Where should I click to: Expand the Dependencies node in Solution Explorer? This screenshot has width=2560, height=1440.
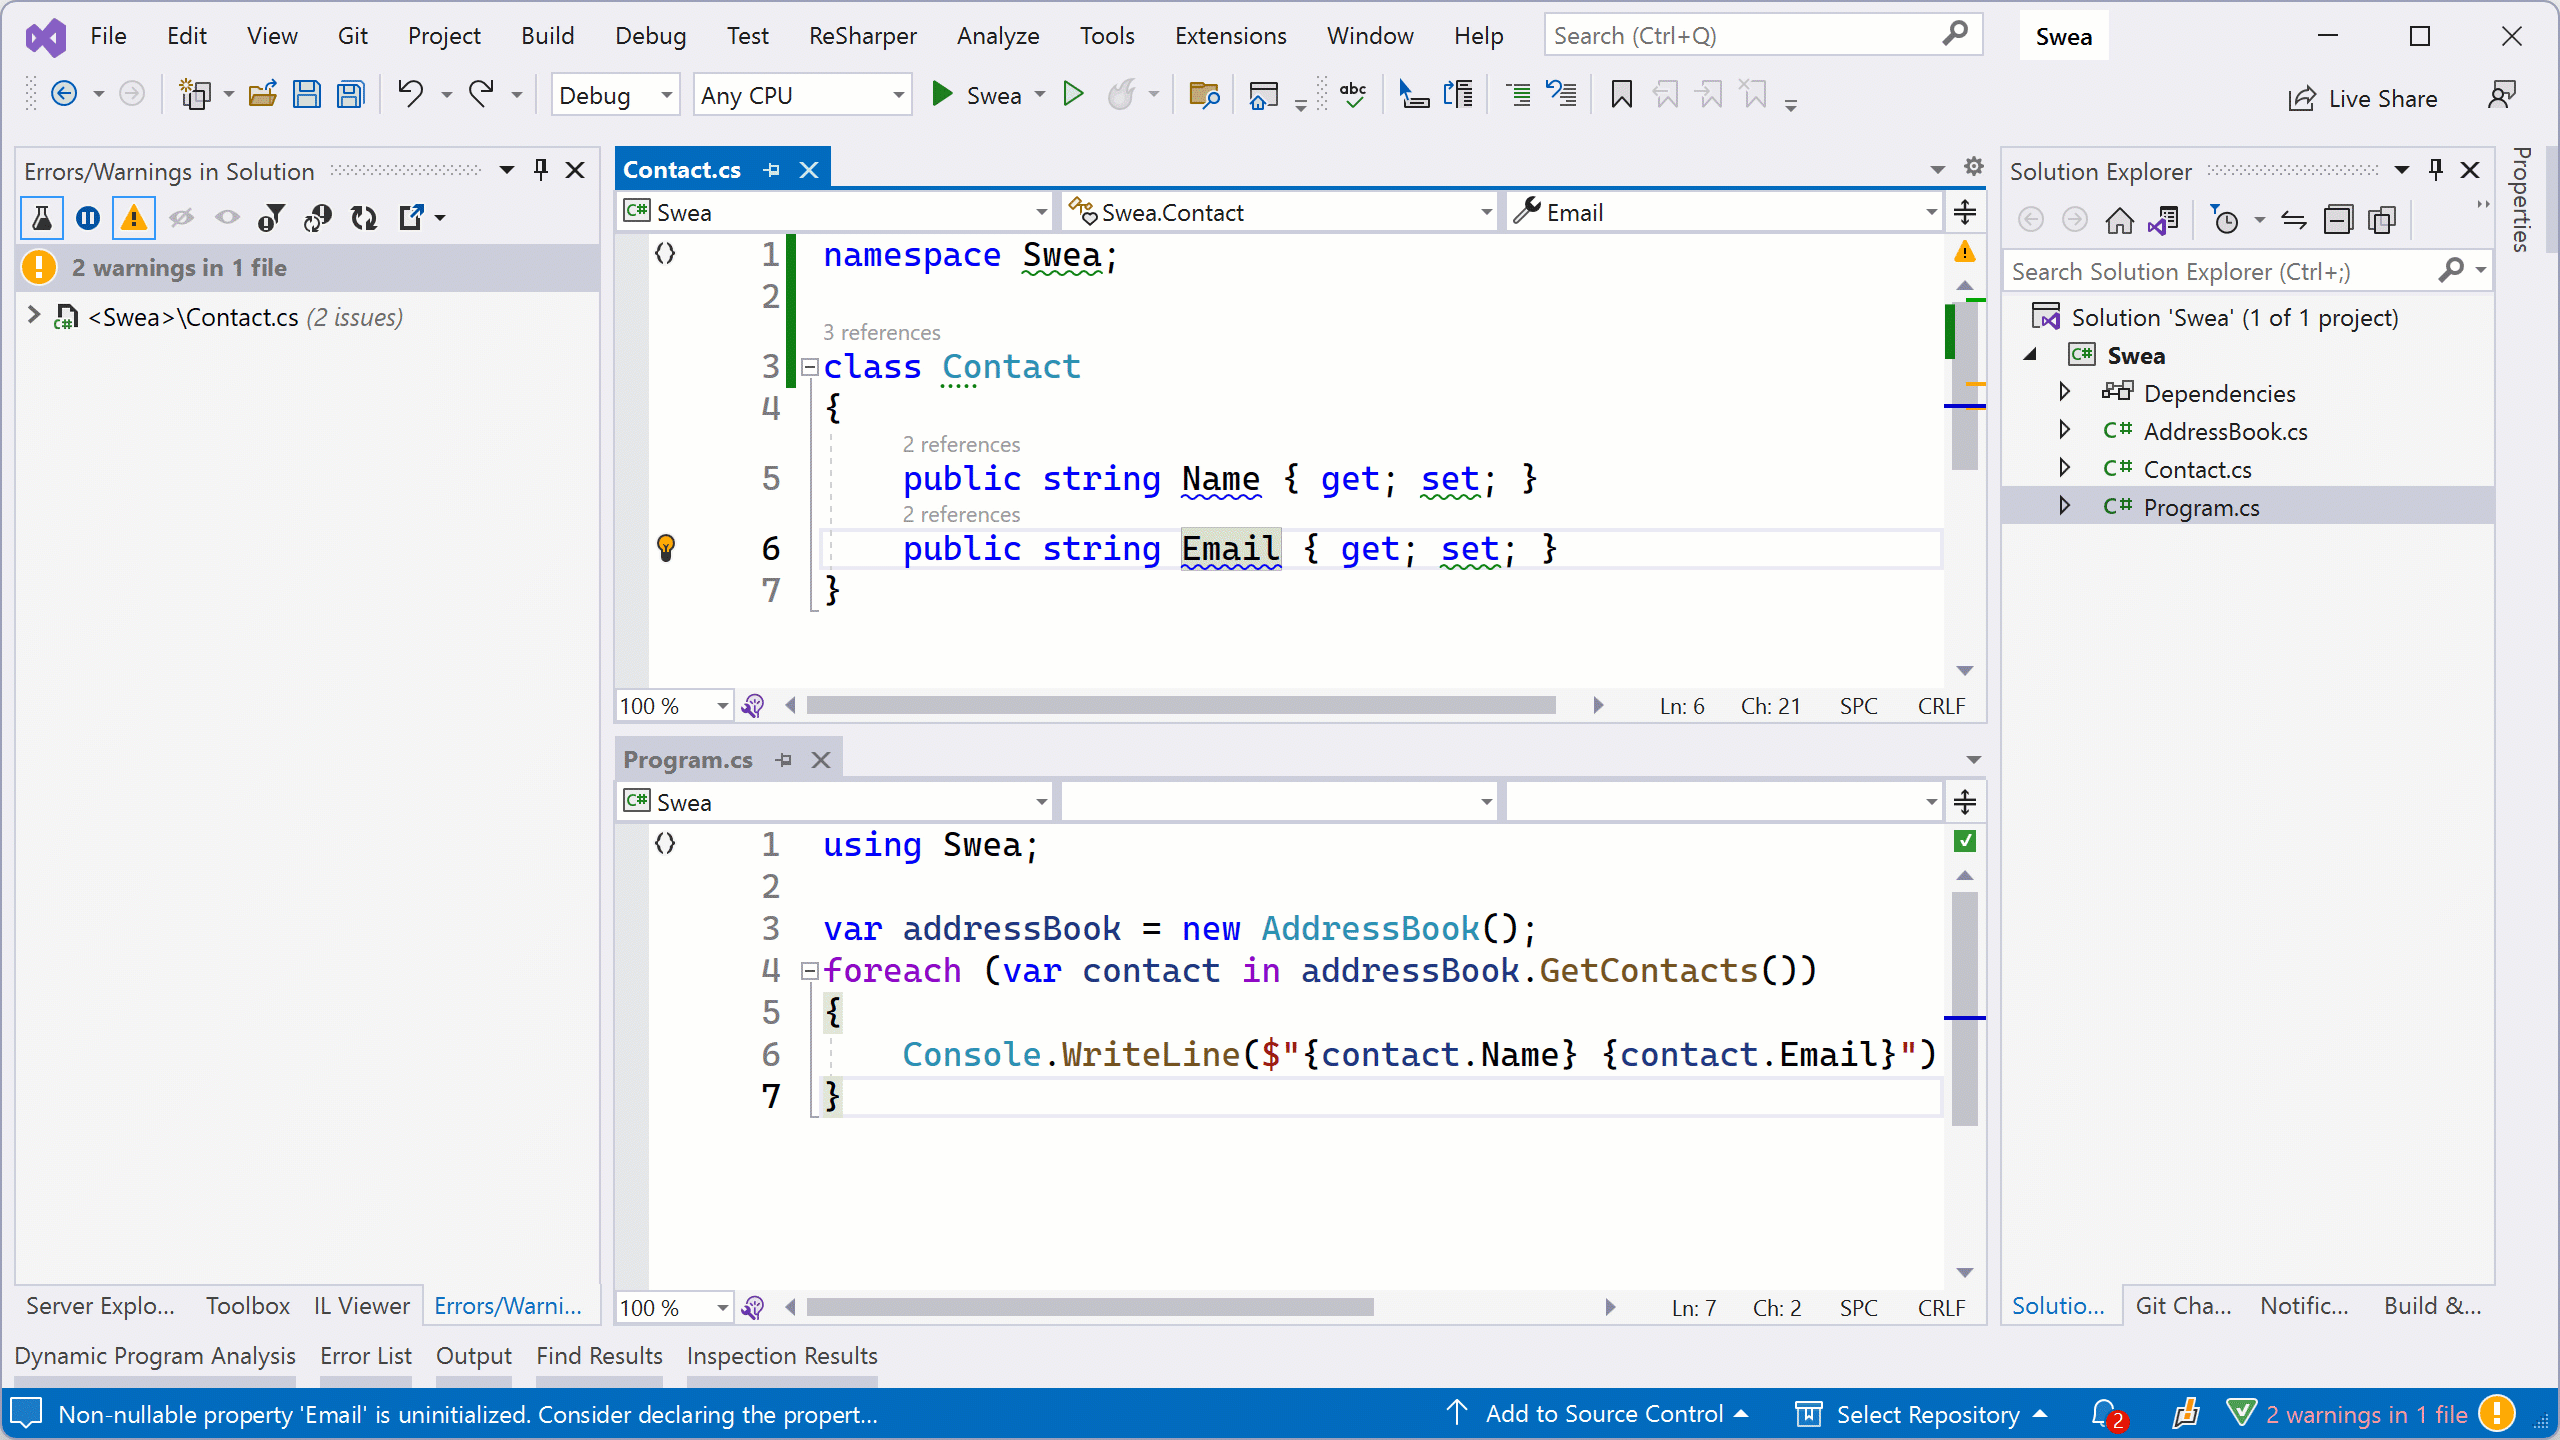coord(2064,392)
